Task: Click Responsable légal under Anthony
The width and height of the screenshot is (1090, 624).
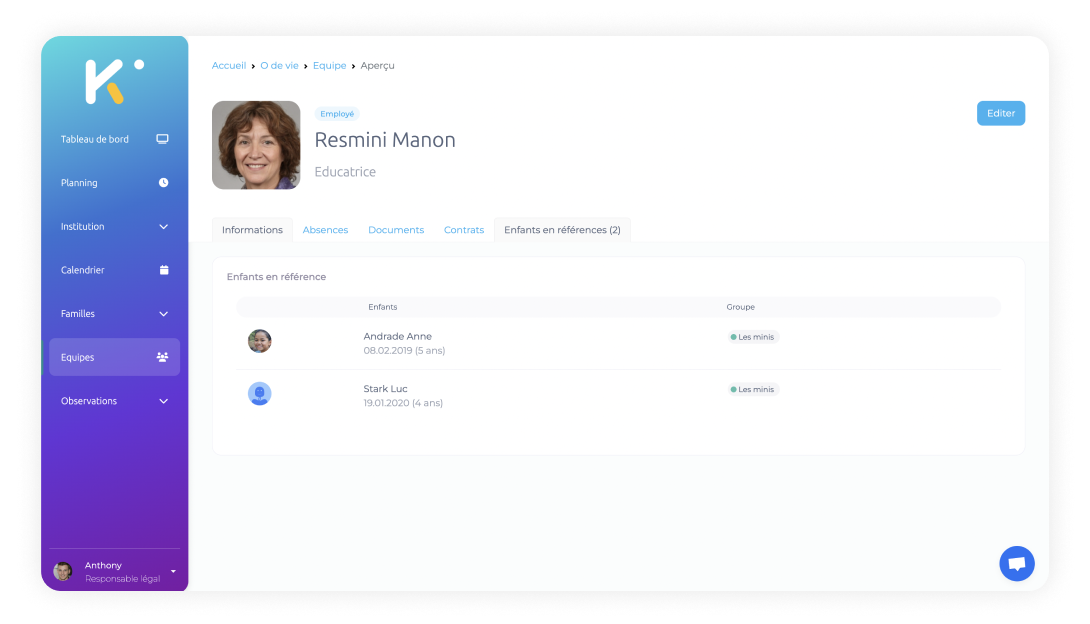Action: [122, 579]
